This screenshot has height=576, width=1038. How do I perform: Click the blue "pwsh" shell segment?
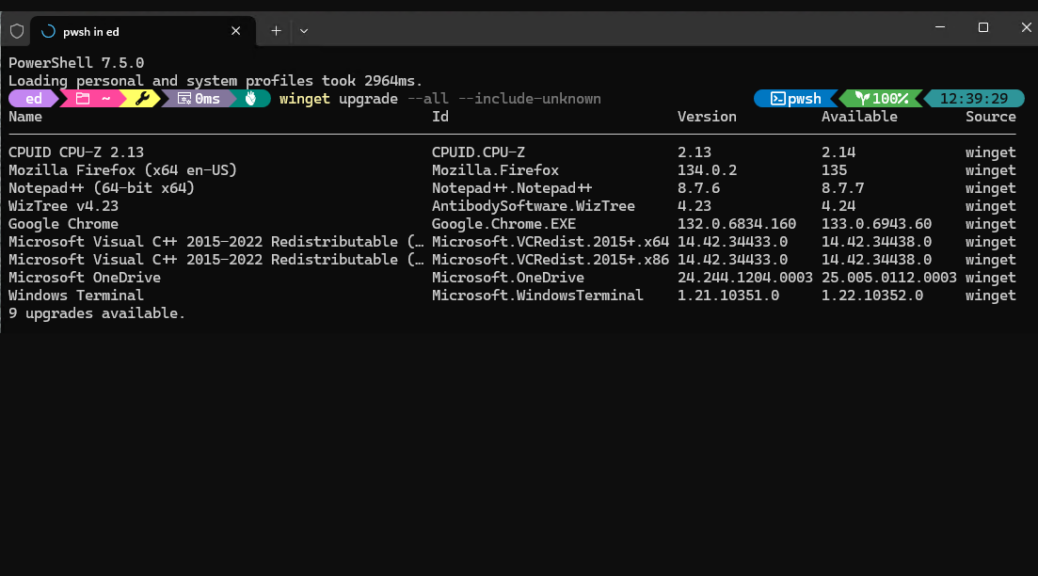[x=796, y=99]
